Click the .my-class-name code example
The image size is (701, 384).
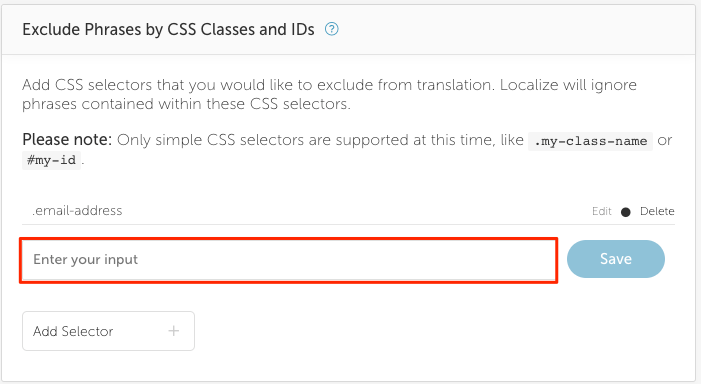590,141
